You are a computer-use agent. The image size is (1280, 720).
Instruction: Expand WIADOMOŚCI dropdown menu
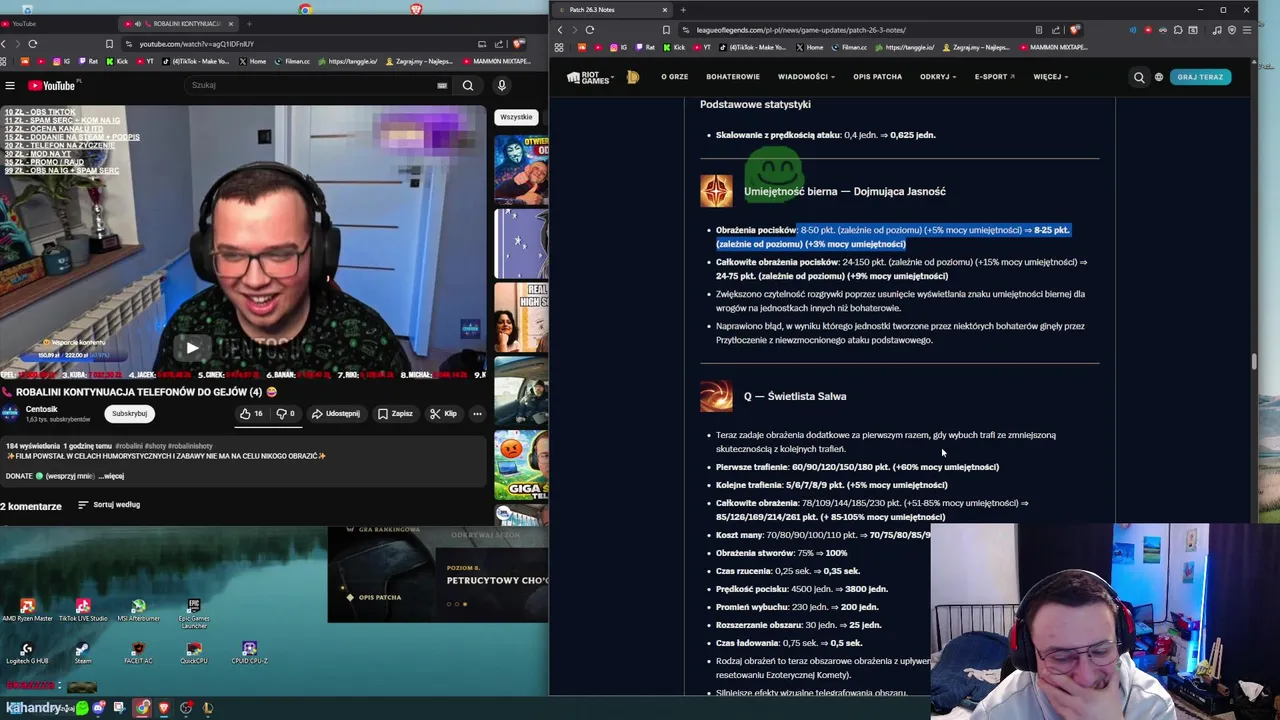tap(806, 77)
